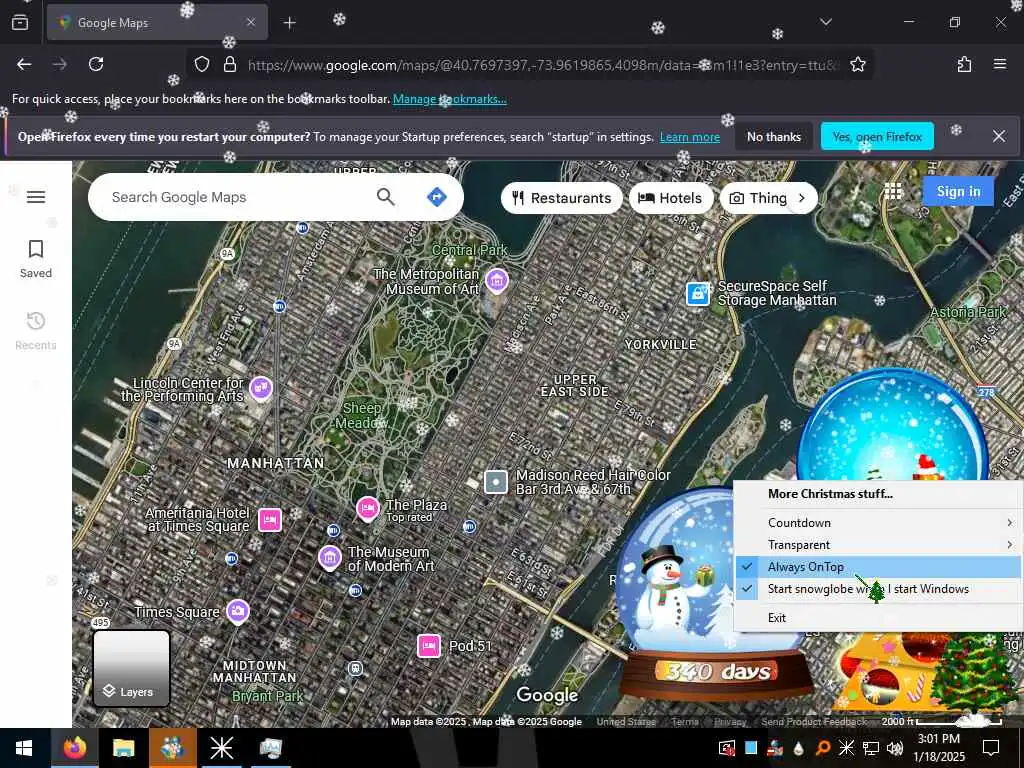Filter map by Things to do chip
The image size is (1024, 768).
(758, 198)
